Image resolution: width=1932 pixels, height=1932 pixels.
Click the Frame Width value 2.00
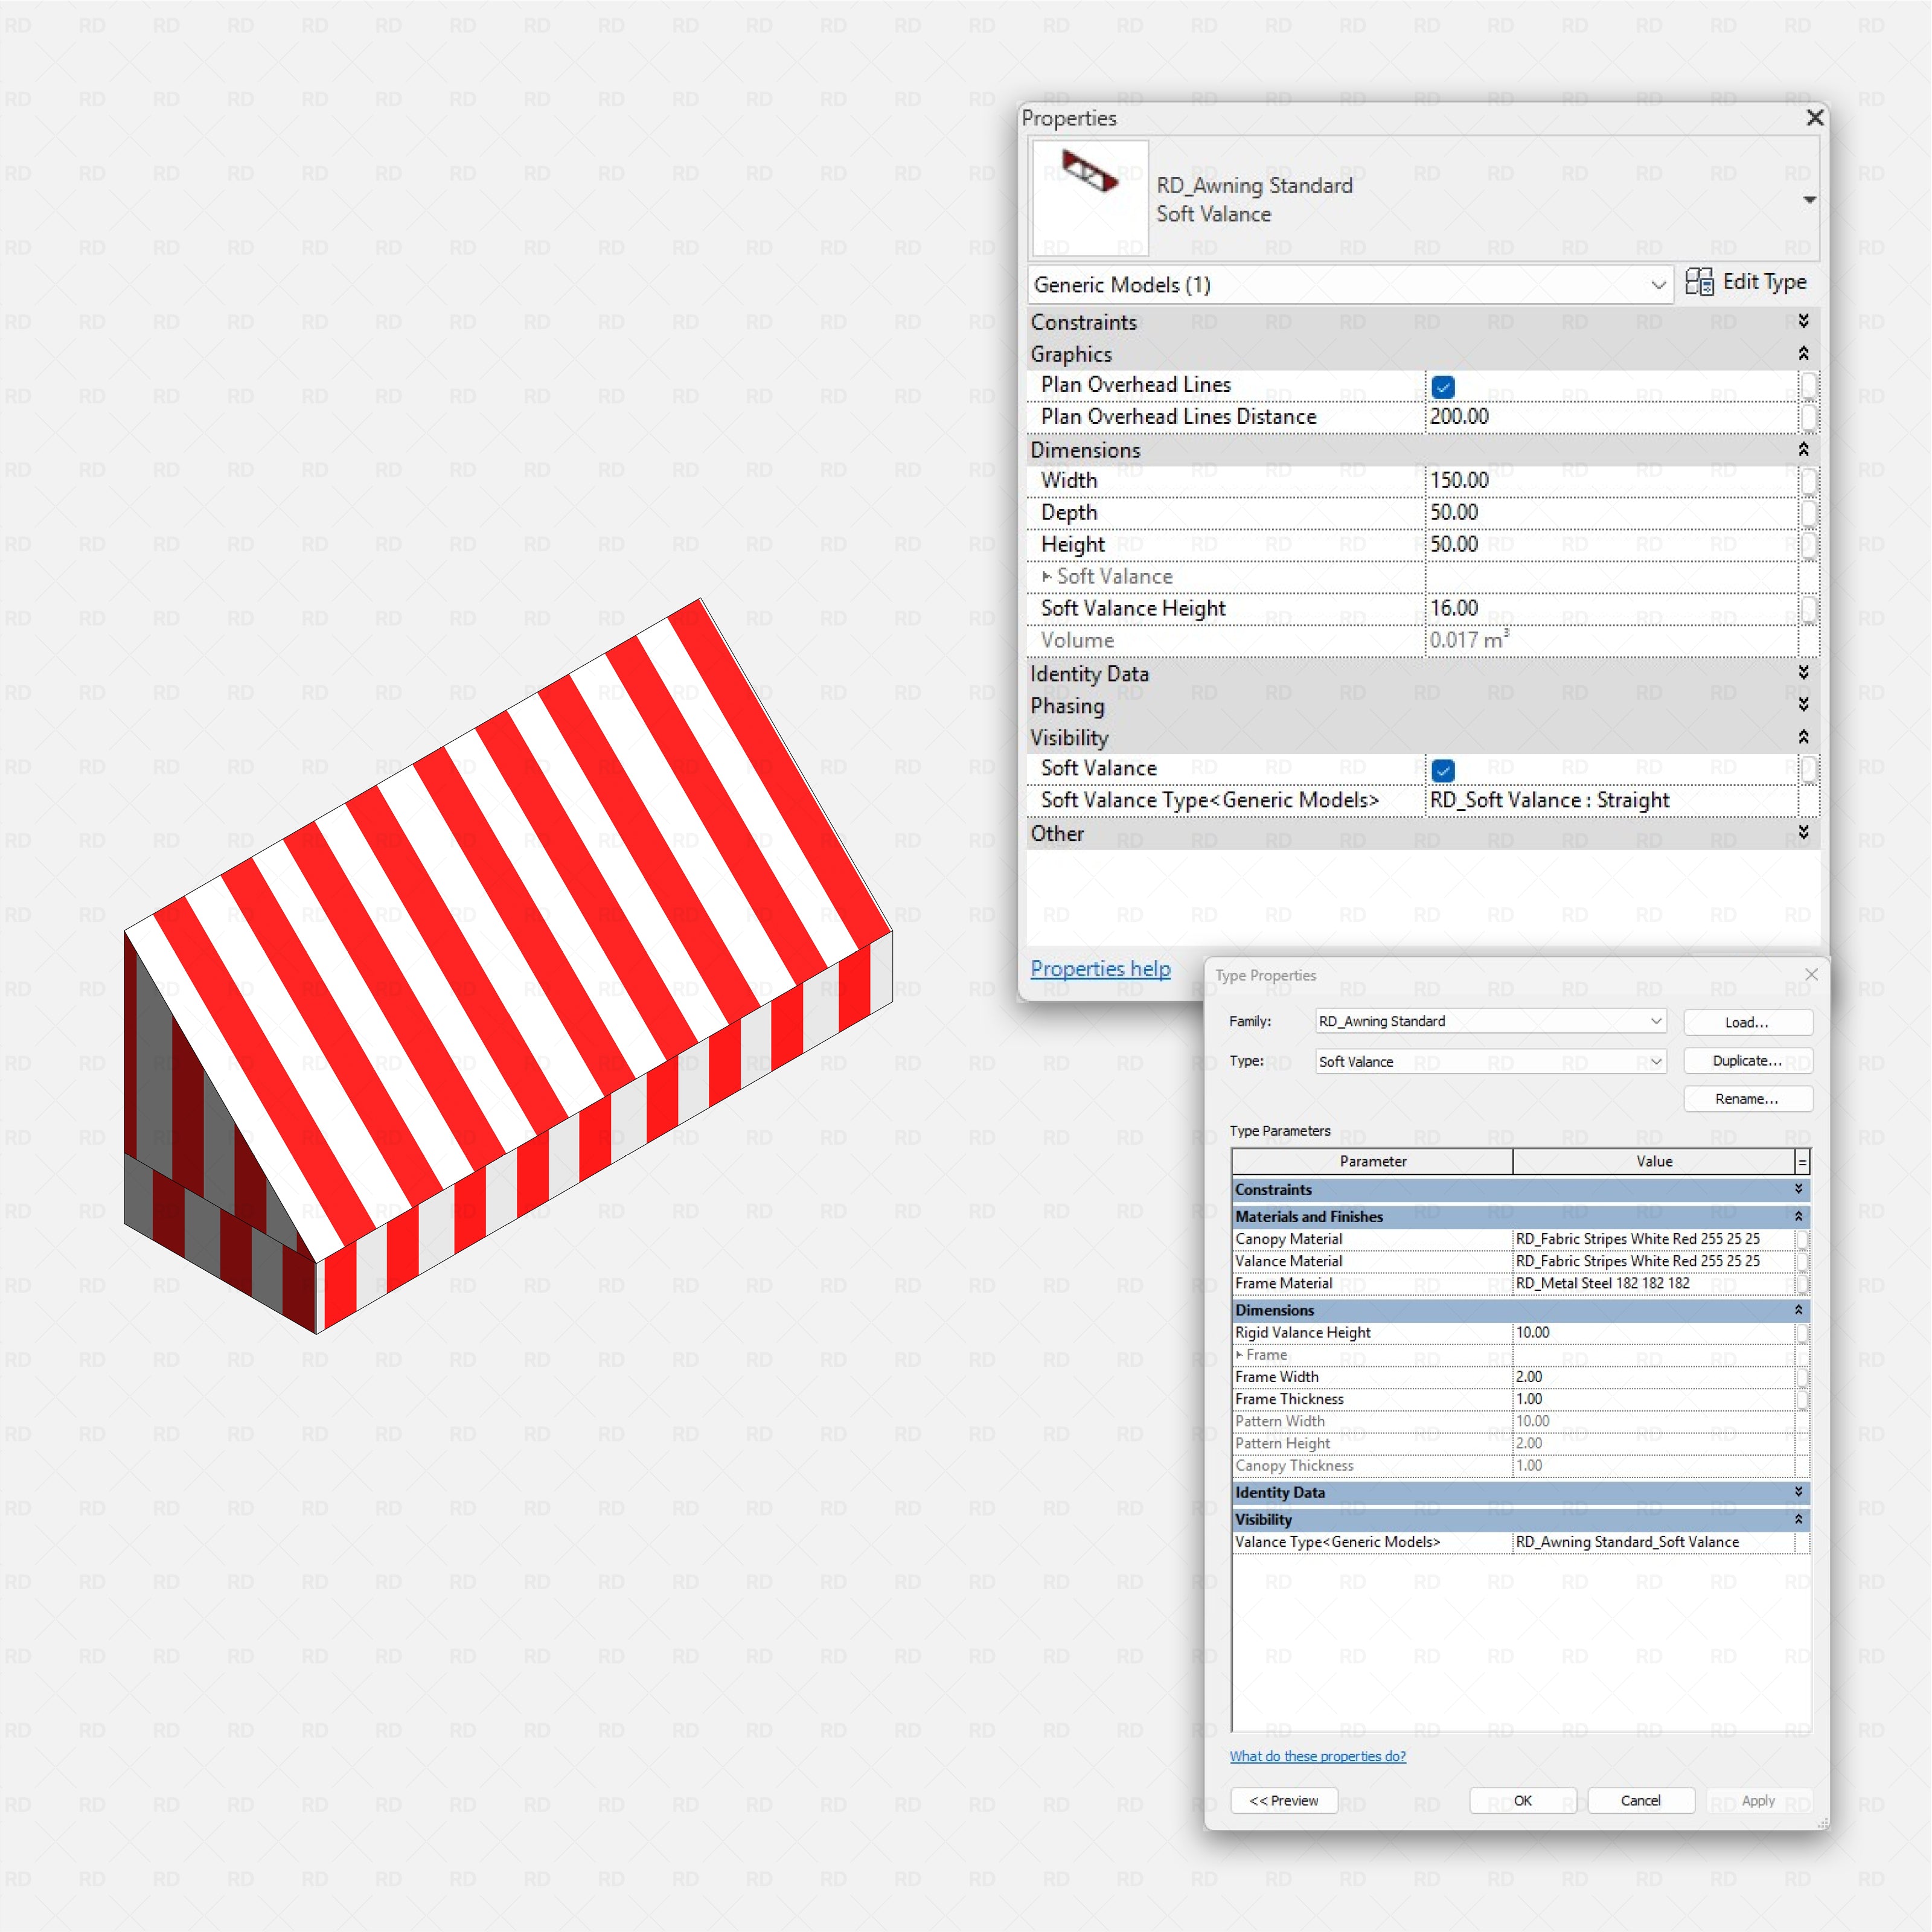point(1654,1377)
